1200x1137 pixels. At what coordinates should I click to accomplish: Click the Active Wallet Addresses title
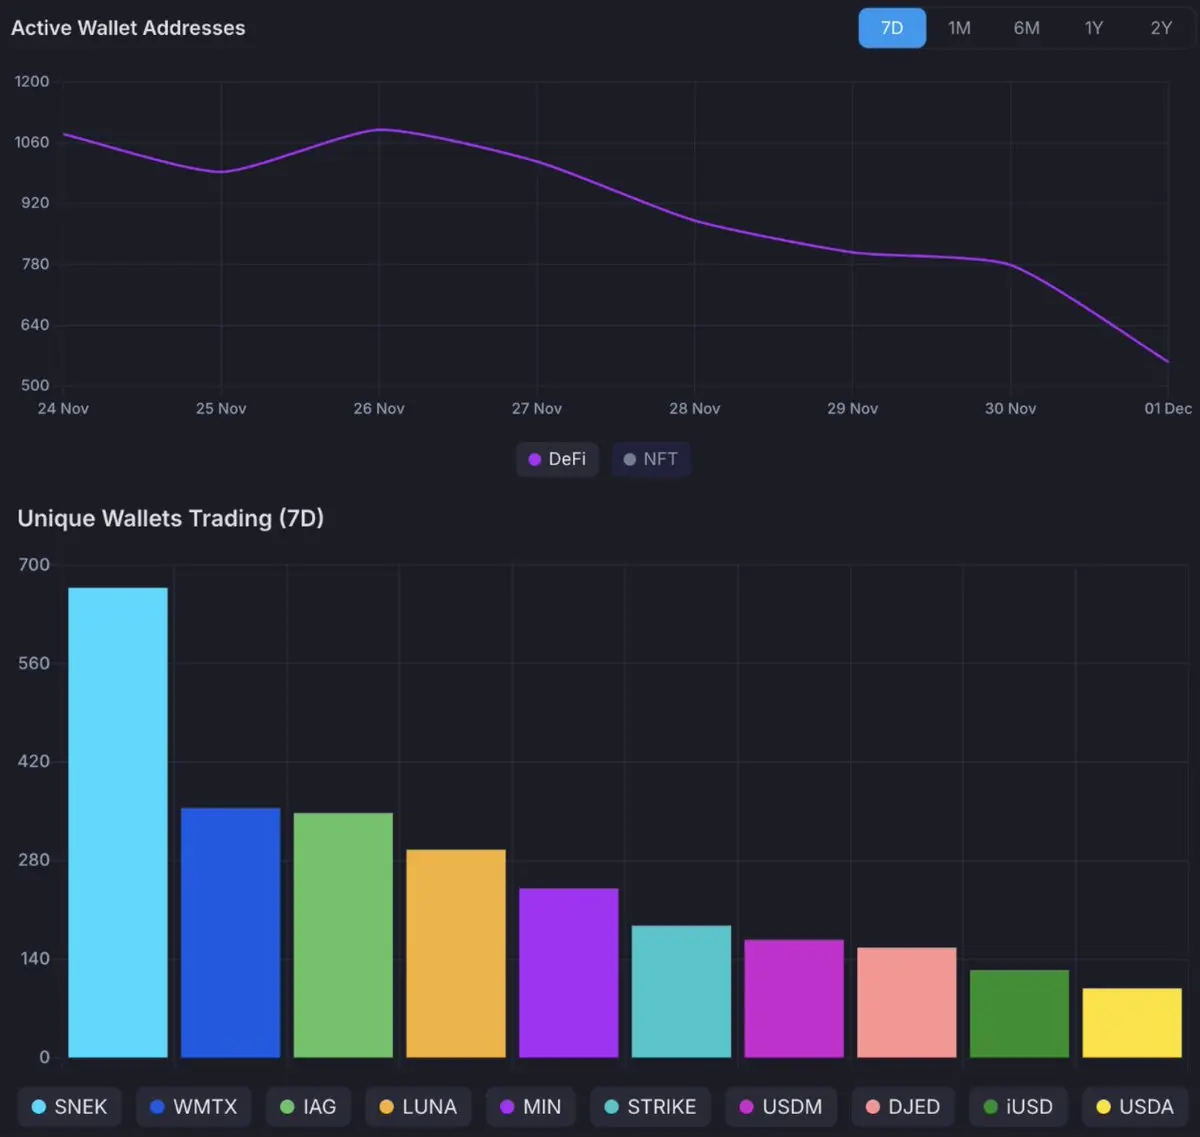128,28
